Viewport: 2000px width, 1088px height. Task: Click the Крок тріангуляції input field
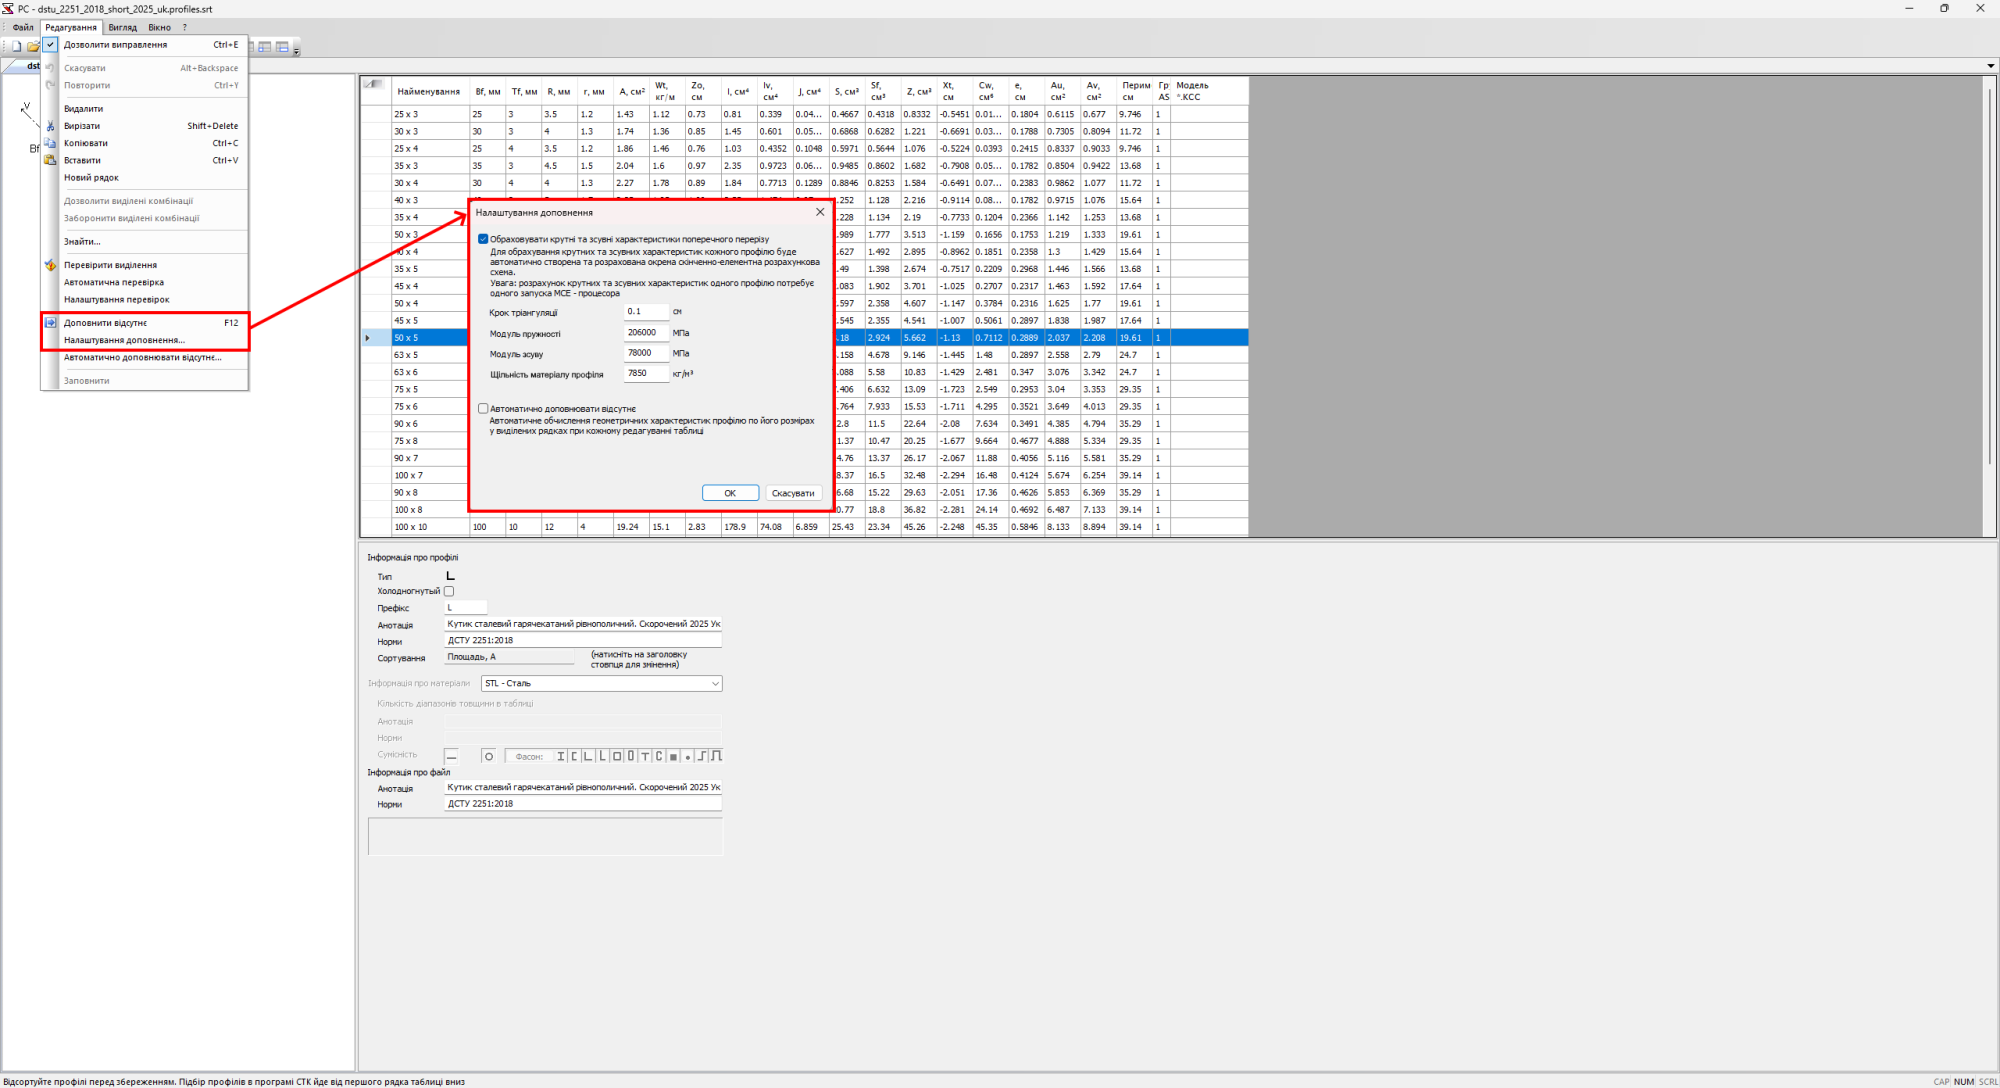pos(646,312)
